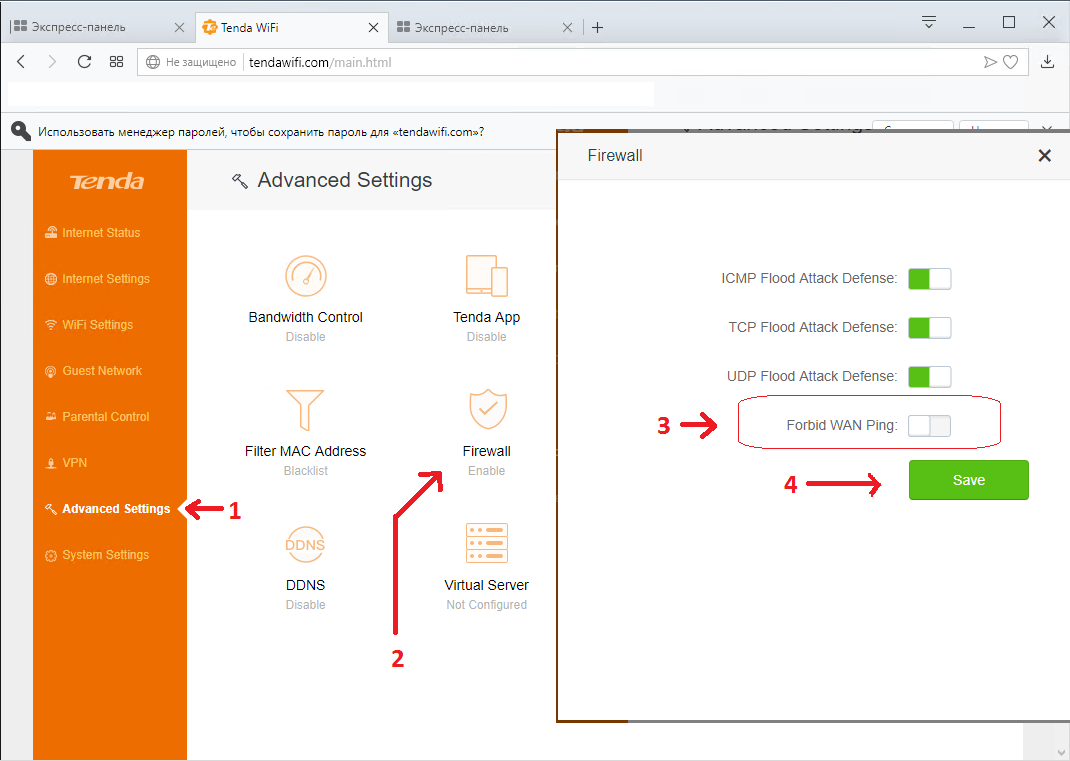Viewport: 1070px width, 761px height.
Task: Open WiFi Settings in sidebar
Action: coord(89,325)
